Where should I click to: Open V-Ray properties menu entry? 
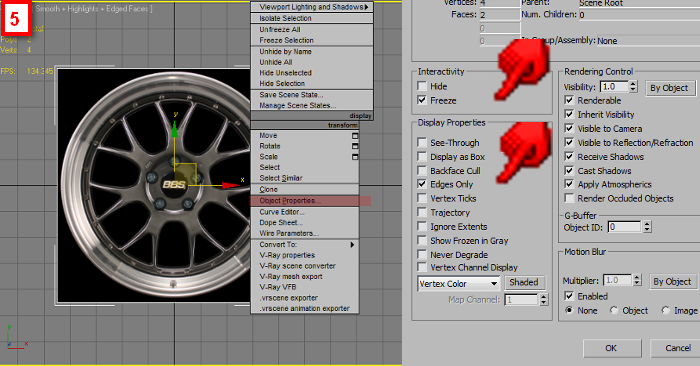(x=305, y=255)
